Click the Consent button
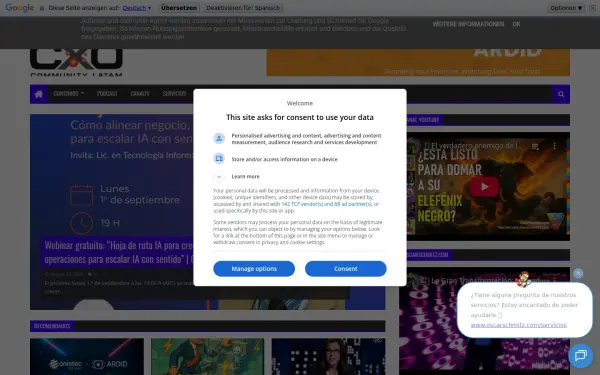This screenshot has width=600, height=375. (x=346, y=269)
